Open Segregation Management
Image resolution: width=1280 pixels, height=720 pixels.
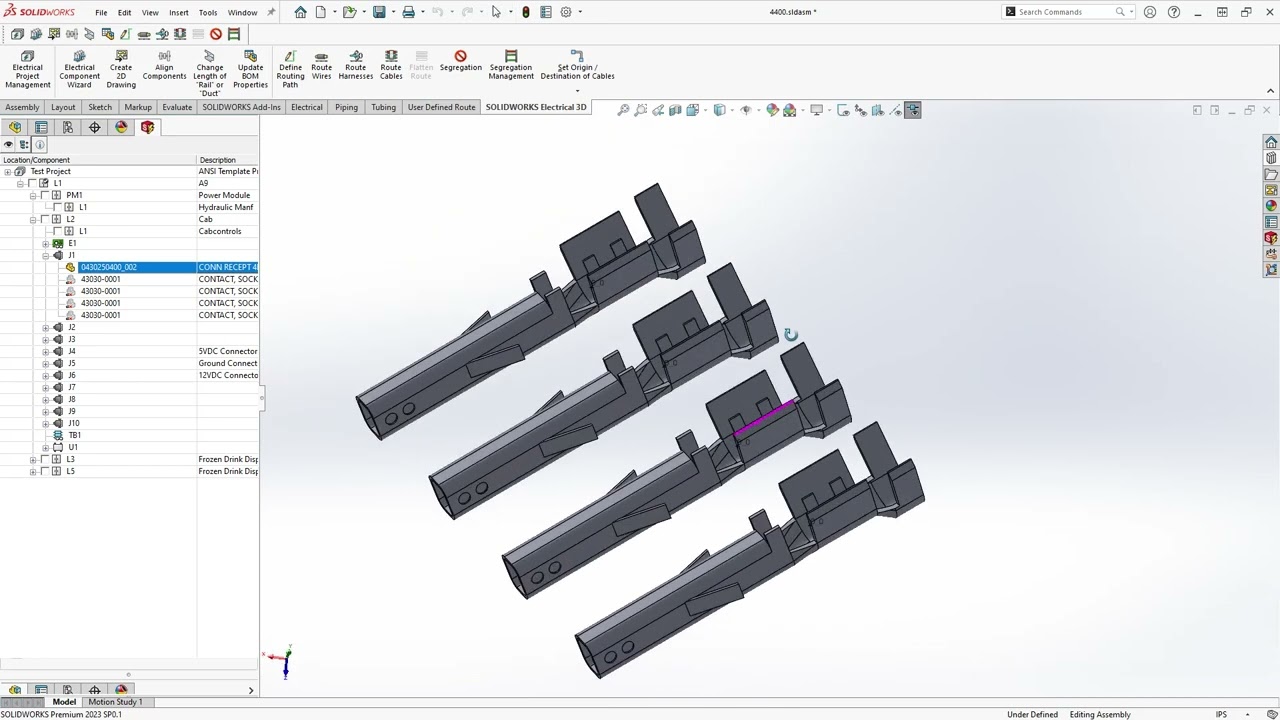pos(511,66)
